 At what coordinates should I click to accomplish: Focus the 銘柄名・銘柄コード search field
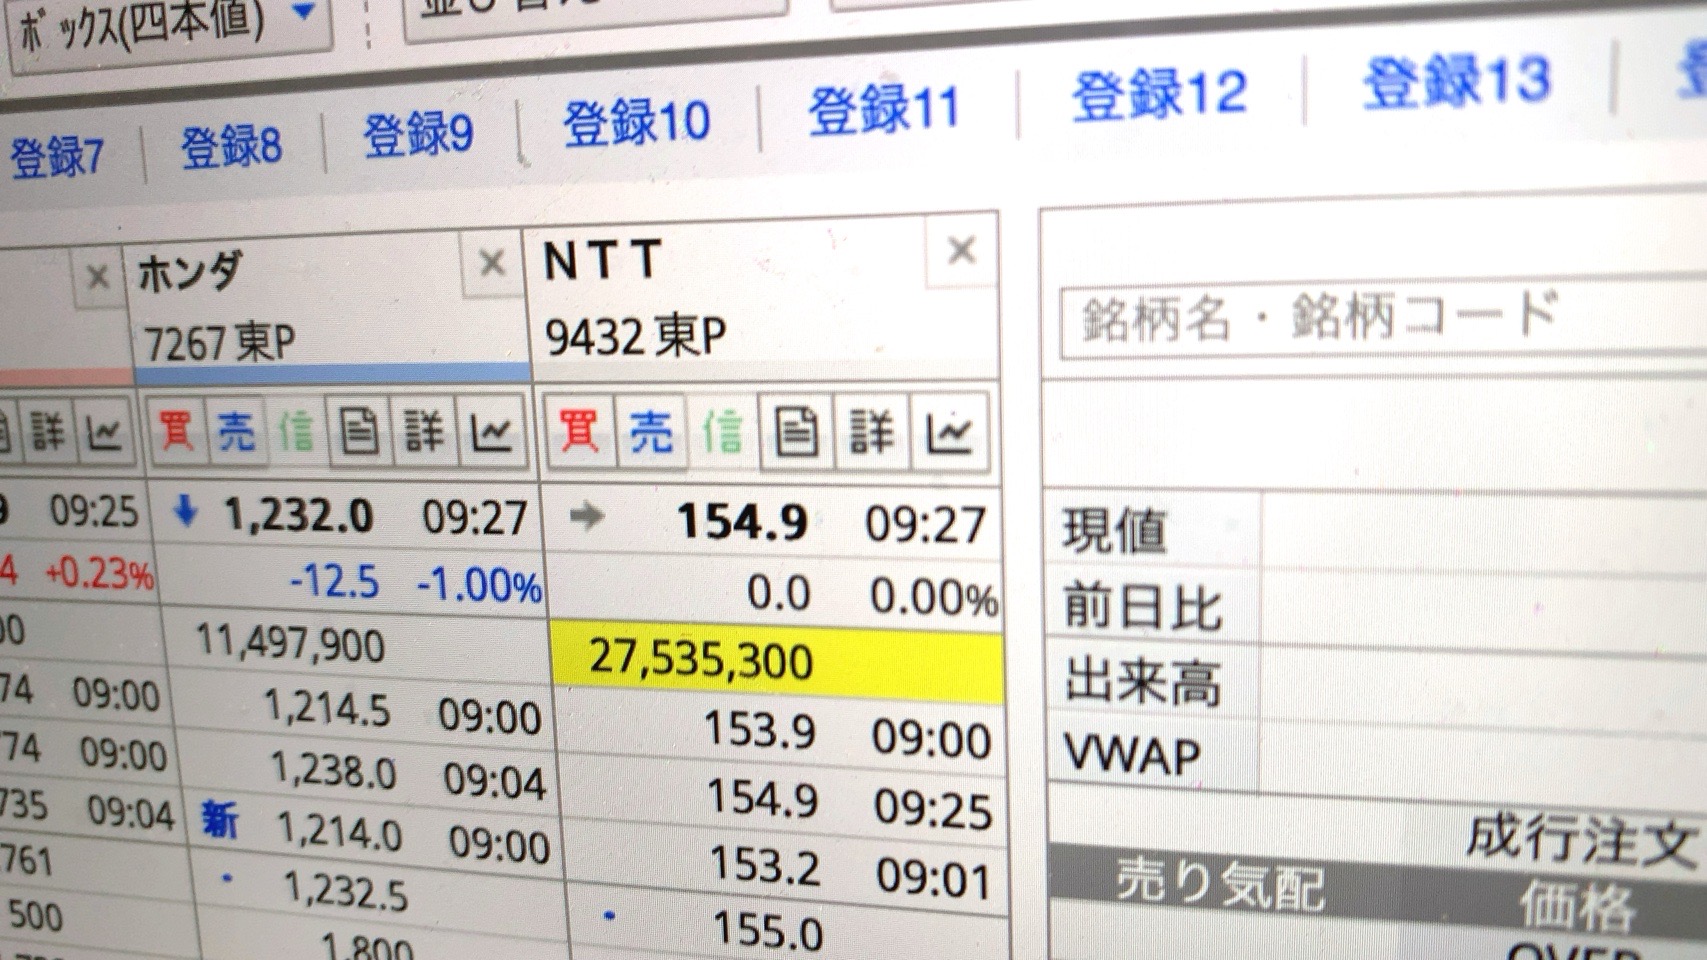tap(1383, 316)
